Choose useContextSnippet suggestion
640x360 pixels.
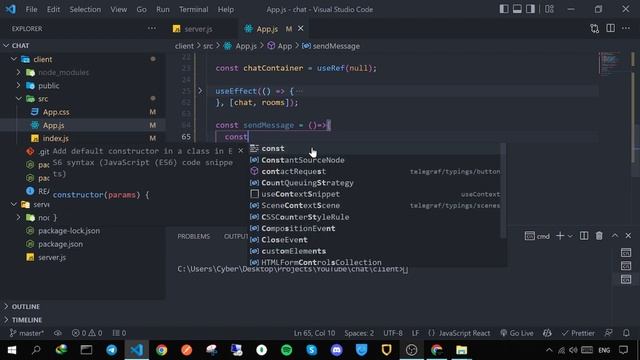tap(376, 194)
